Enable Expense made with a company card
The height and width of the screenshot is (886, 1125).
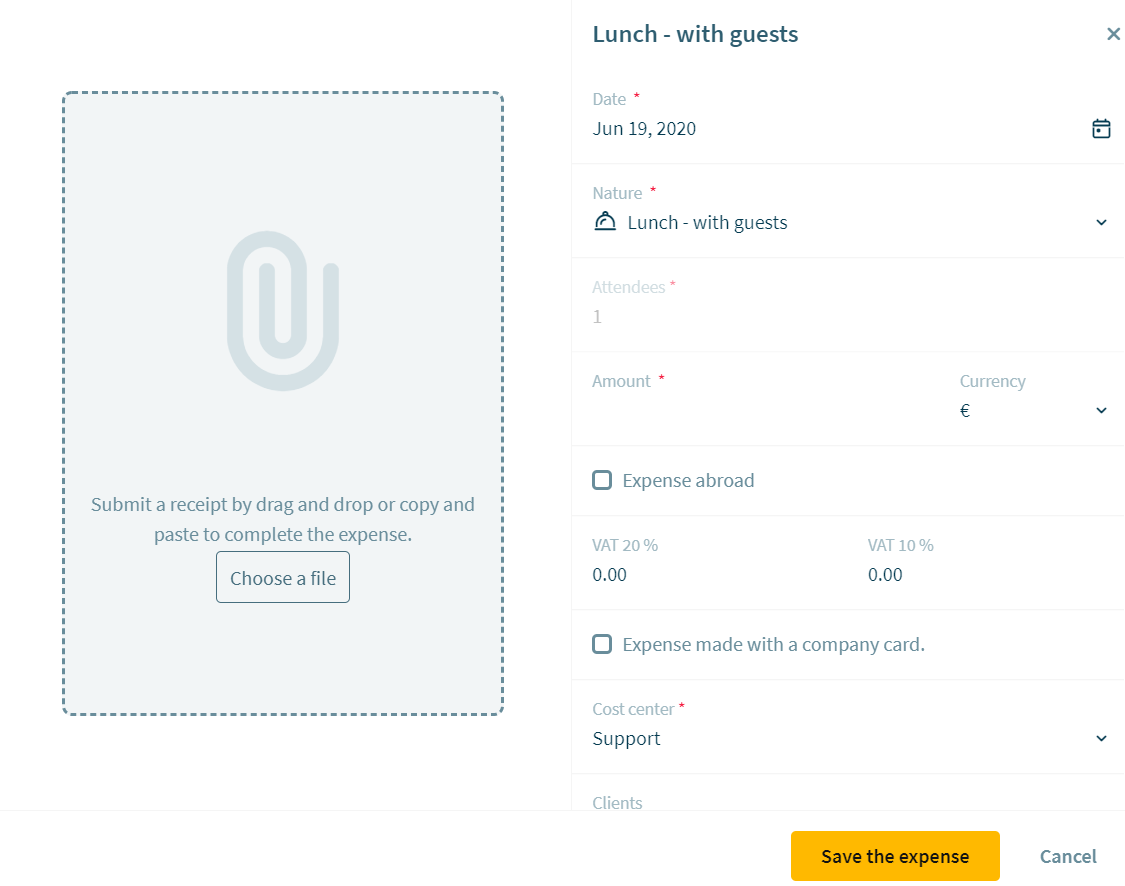click(x=602, y=644)
